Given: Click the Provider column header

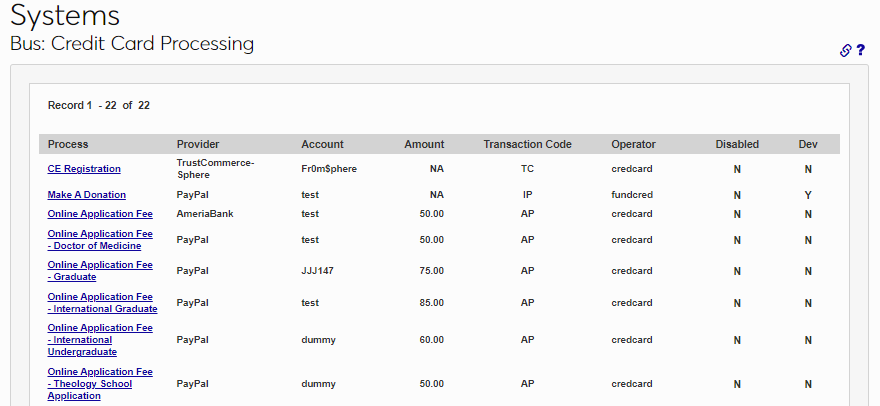Looking at the screenshot, I should point(198,144).
